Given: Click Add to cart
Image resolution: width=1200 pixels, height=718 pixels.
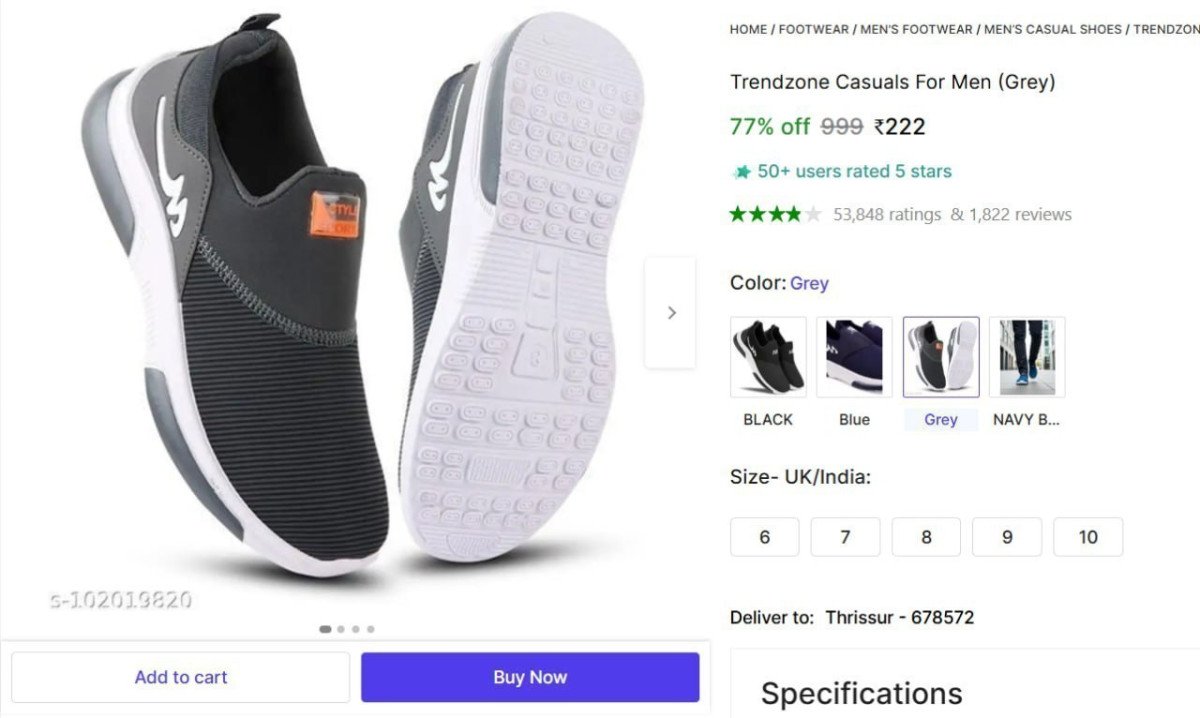Looking at the screenshot, I should (x=180, y=677).
